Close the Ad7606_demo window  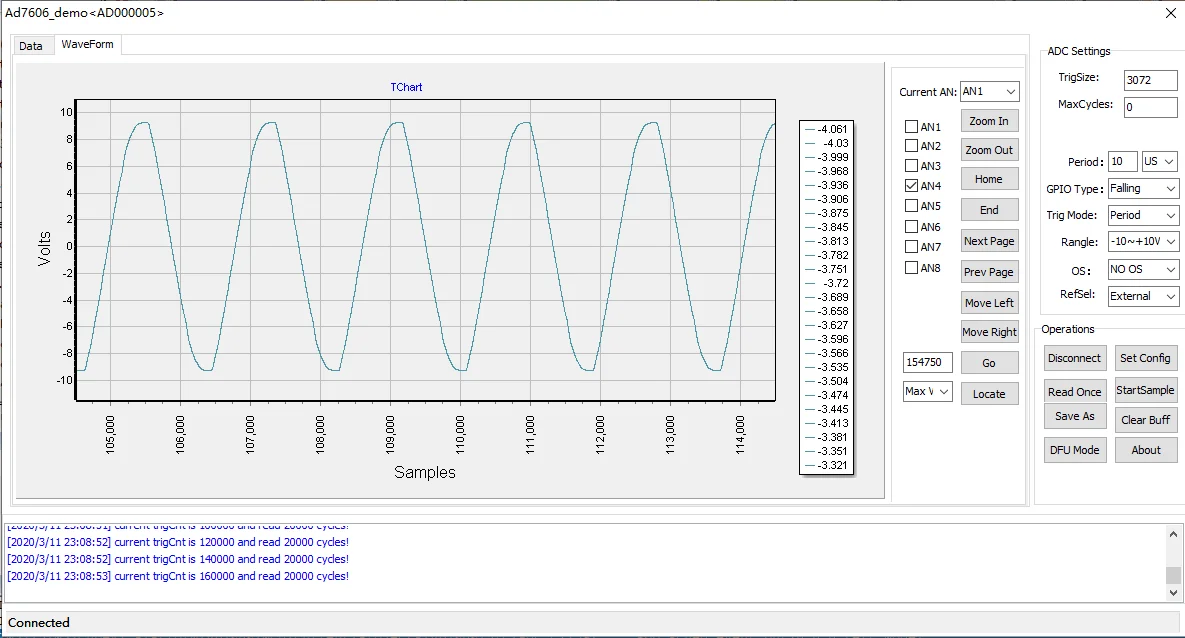(x=1171, y=13)
